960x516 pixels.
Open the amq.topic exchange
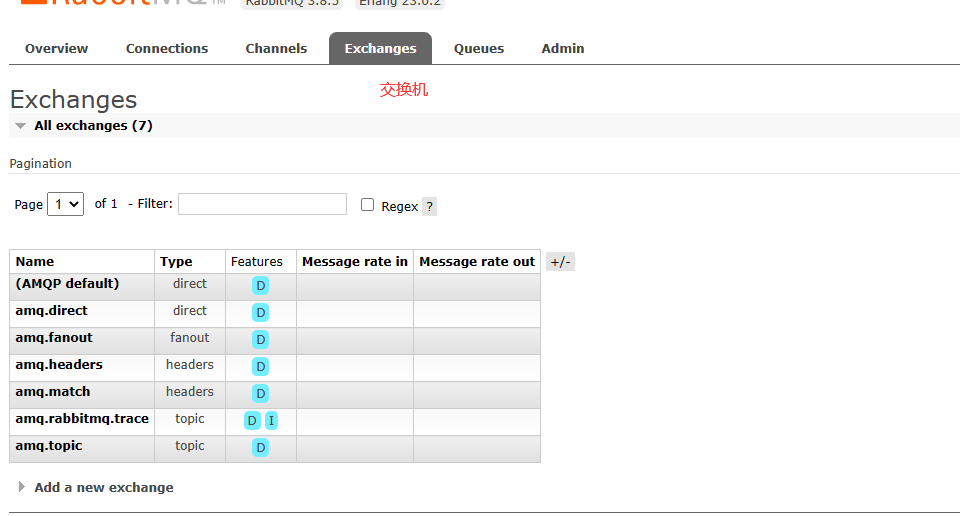point(49,445)
